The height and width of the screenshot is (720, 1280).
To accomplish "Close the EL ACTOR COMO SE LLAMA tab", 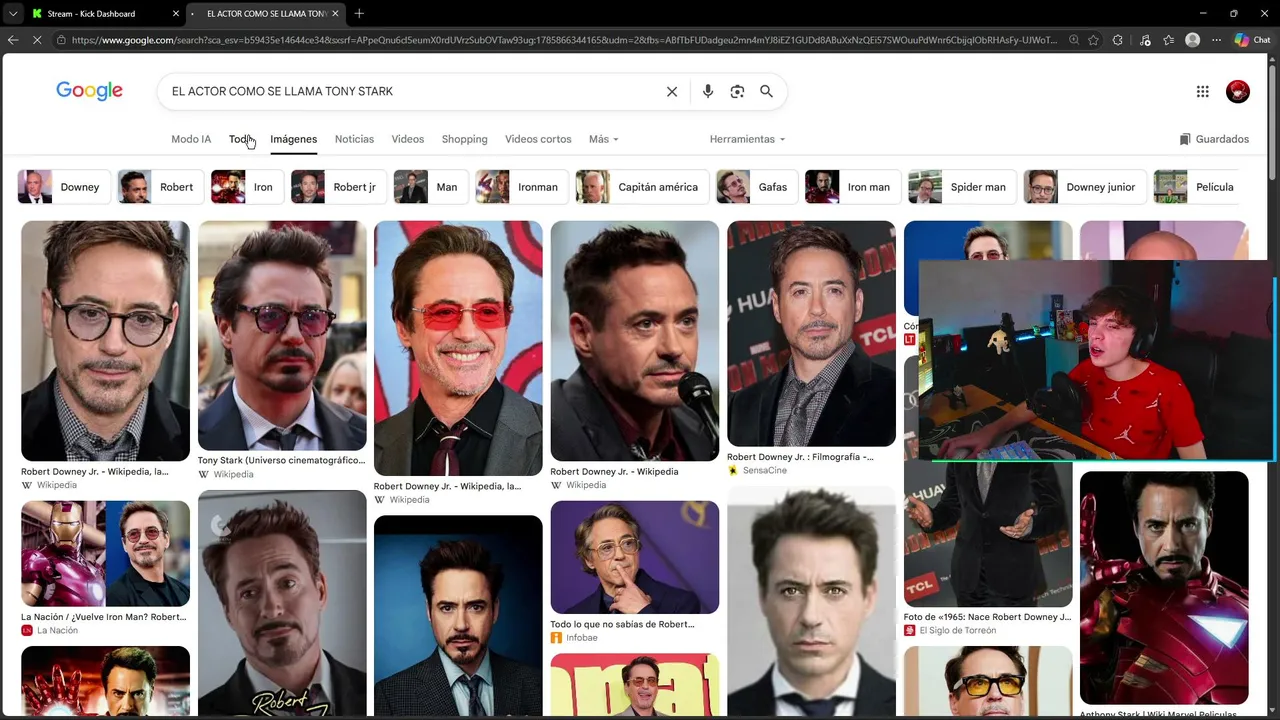I will click(x=335, y=14).
